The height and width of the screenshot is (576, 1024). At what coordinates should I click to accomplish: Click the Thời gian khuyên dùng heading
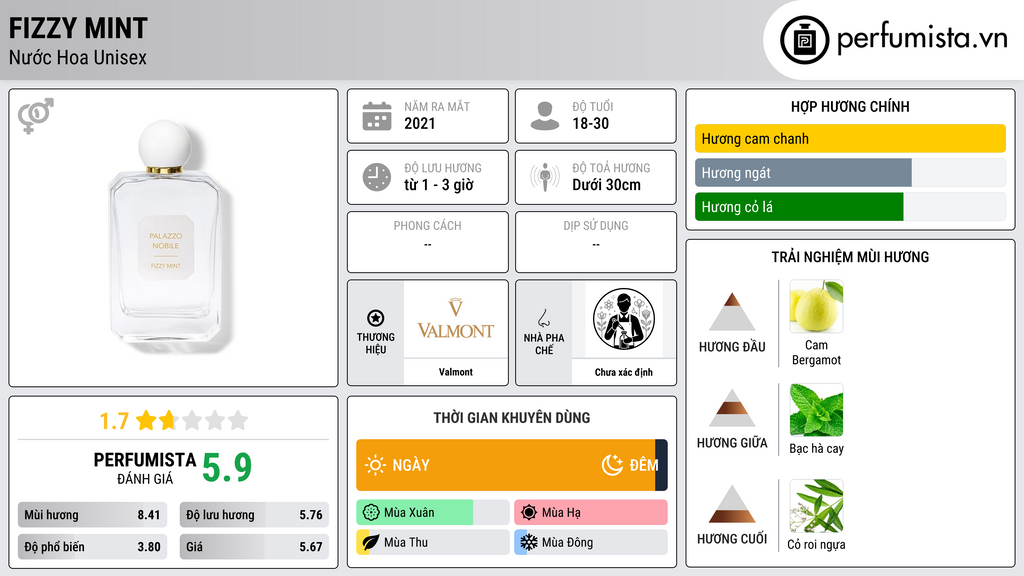coord(512,417)
